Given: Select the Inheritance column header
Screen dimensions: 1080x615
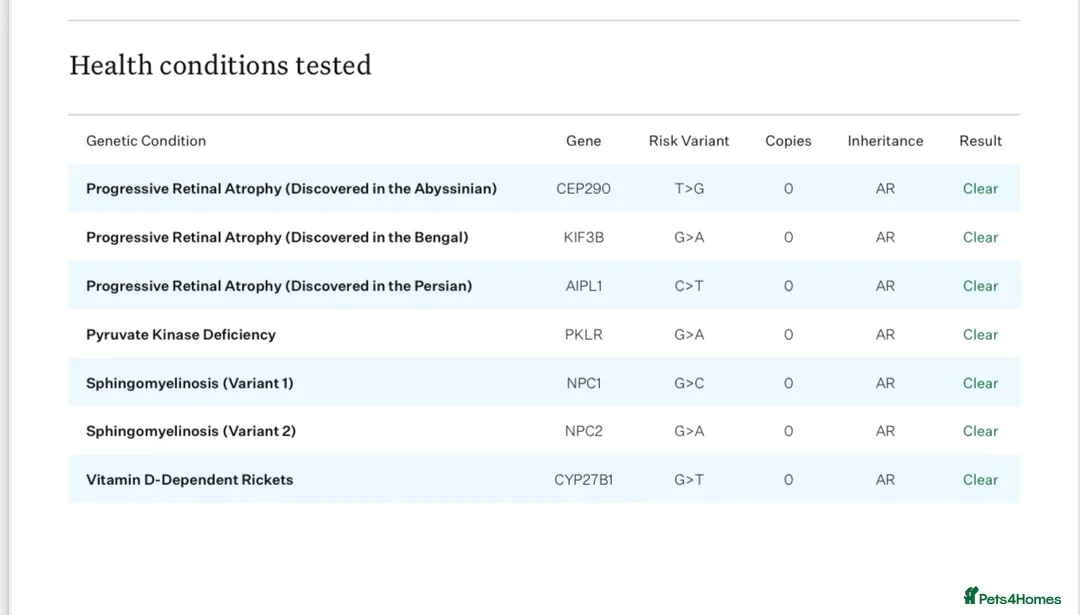Looking at the screenshot, I should (x=885, y=141).
